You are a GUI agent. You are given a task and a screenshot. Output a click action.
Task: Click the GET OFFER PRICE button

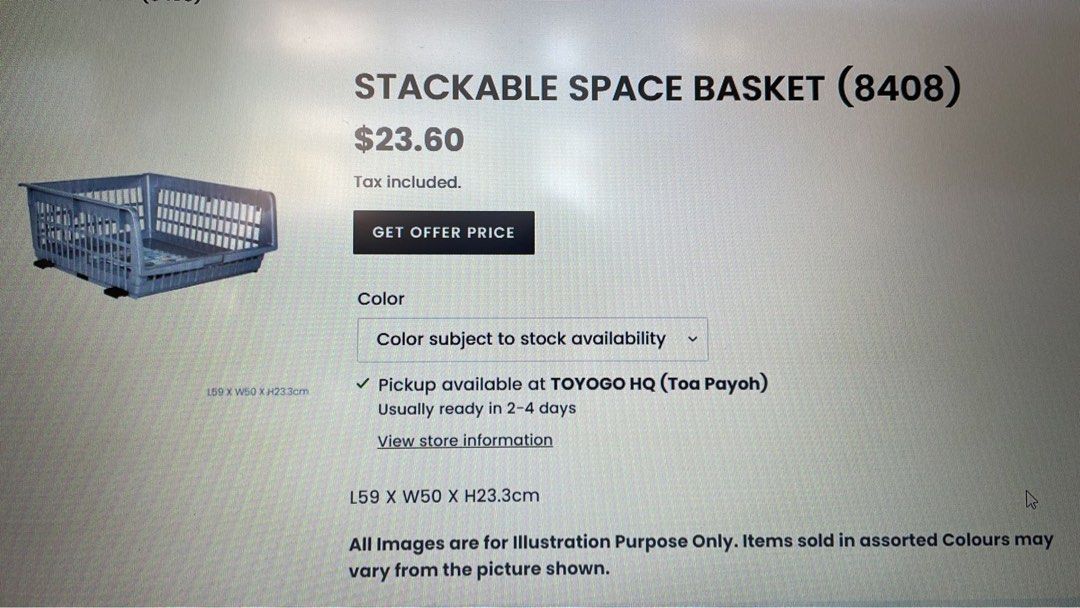tap(443, 232)
